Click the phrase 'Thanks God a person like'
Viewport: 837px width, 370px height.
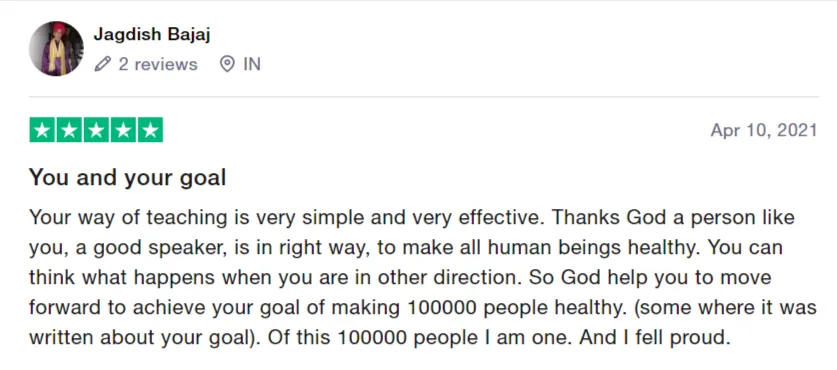(x=673, y=218)
